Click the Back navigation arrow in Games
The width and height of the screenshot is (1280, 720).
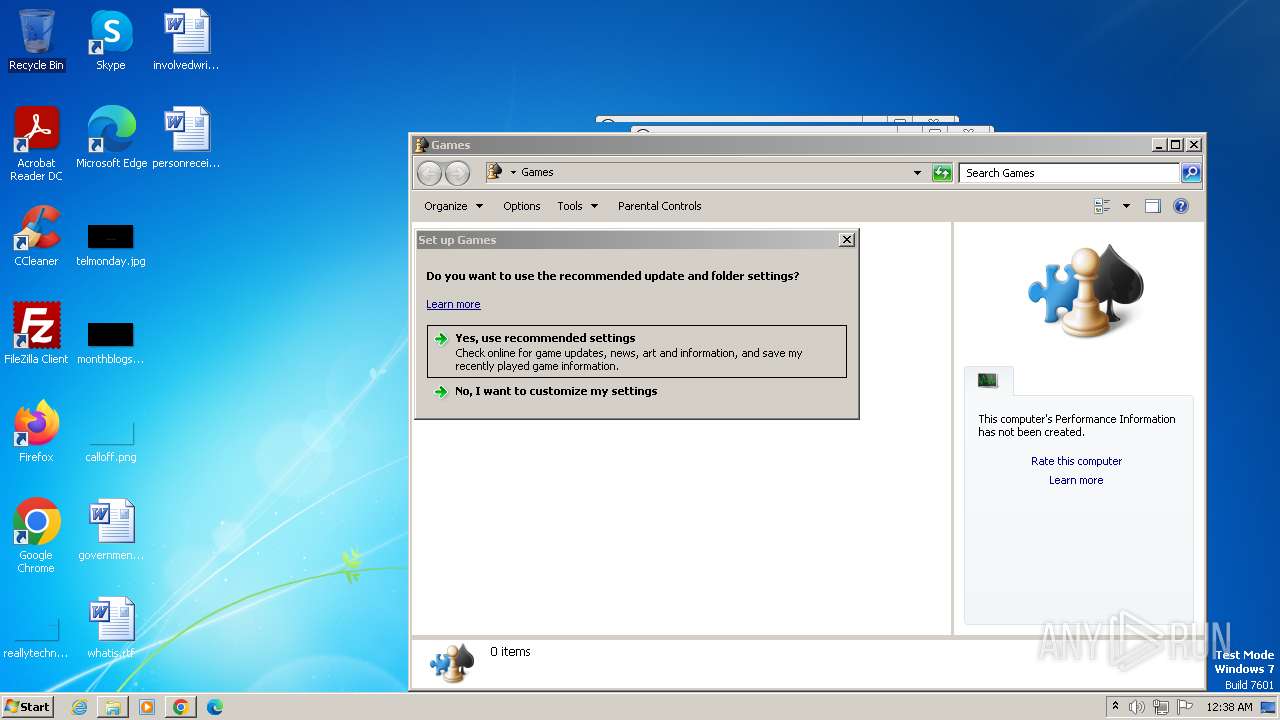pyautogui.click(x=429, y=173)
